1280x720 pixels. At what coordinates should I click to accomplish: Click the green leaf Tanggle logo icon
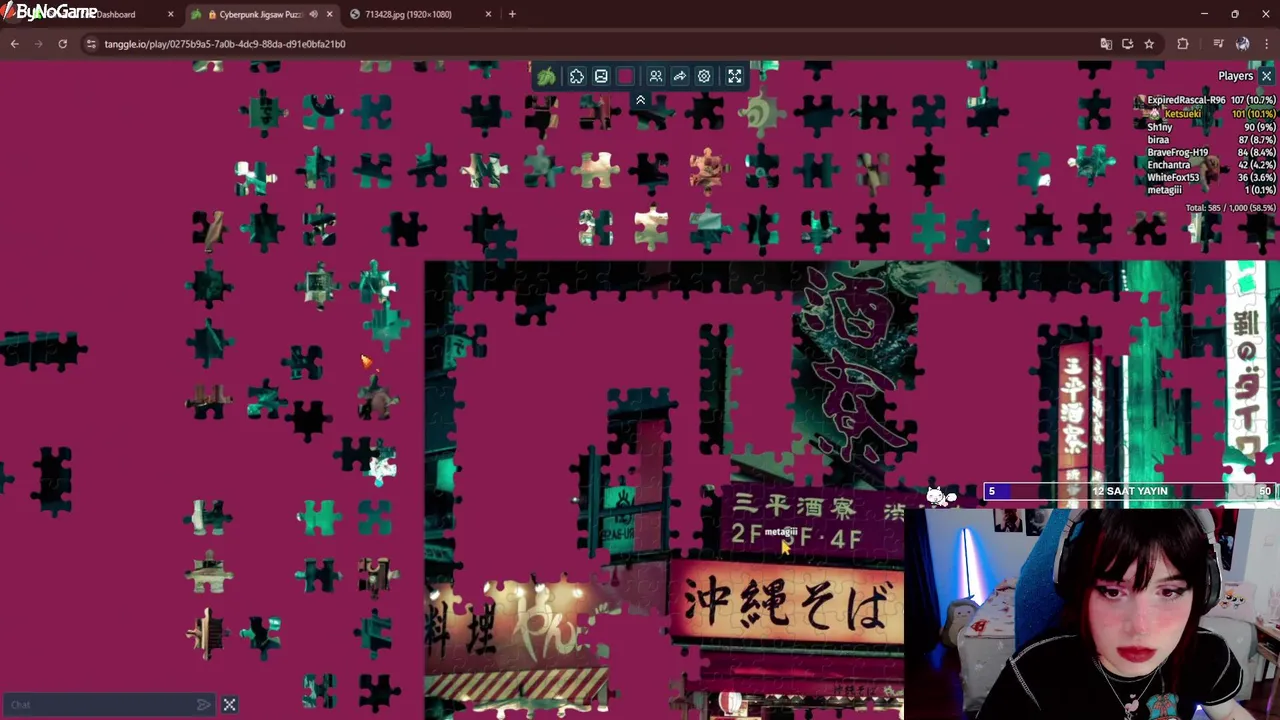click(x=546, y=76)
